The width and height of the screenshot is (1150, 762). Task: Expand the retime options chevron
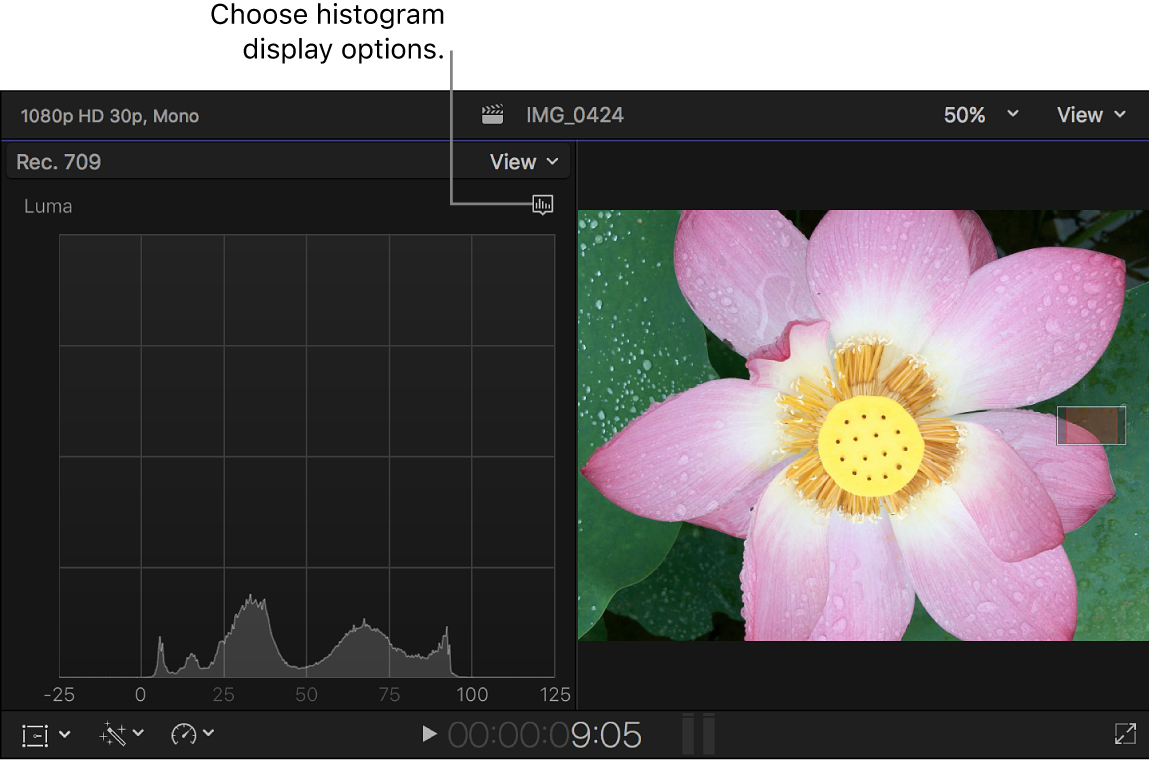click(210, 733)
